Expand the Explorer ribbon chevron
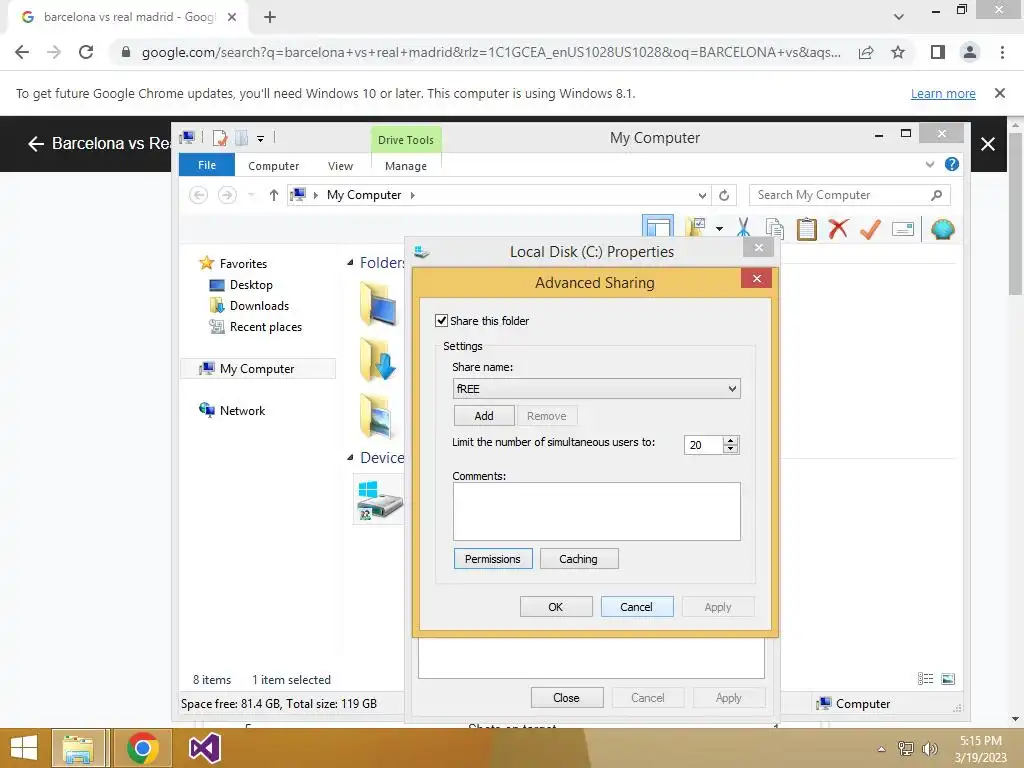Image resolution: width=1024 pixels, height=768 pixels. pos(930,165)
